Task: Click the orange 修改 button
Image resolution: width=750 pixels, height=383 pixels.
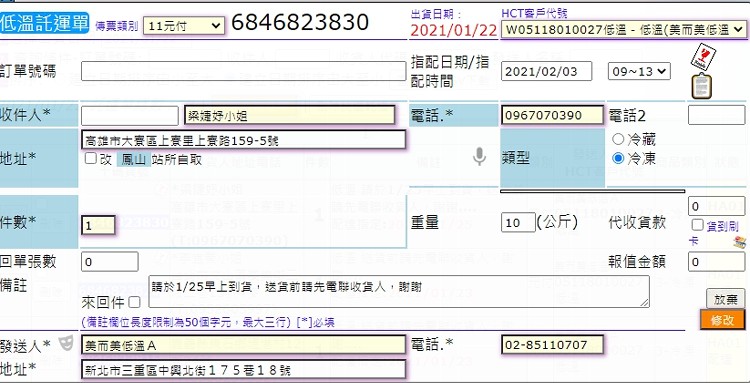Action: 722,320
